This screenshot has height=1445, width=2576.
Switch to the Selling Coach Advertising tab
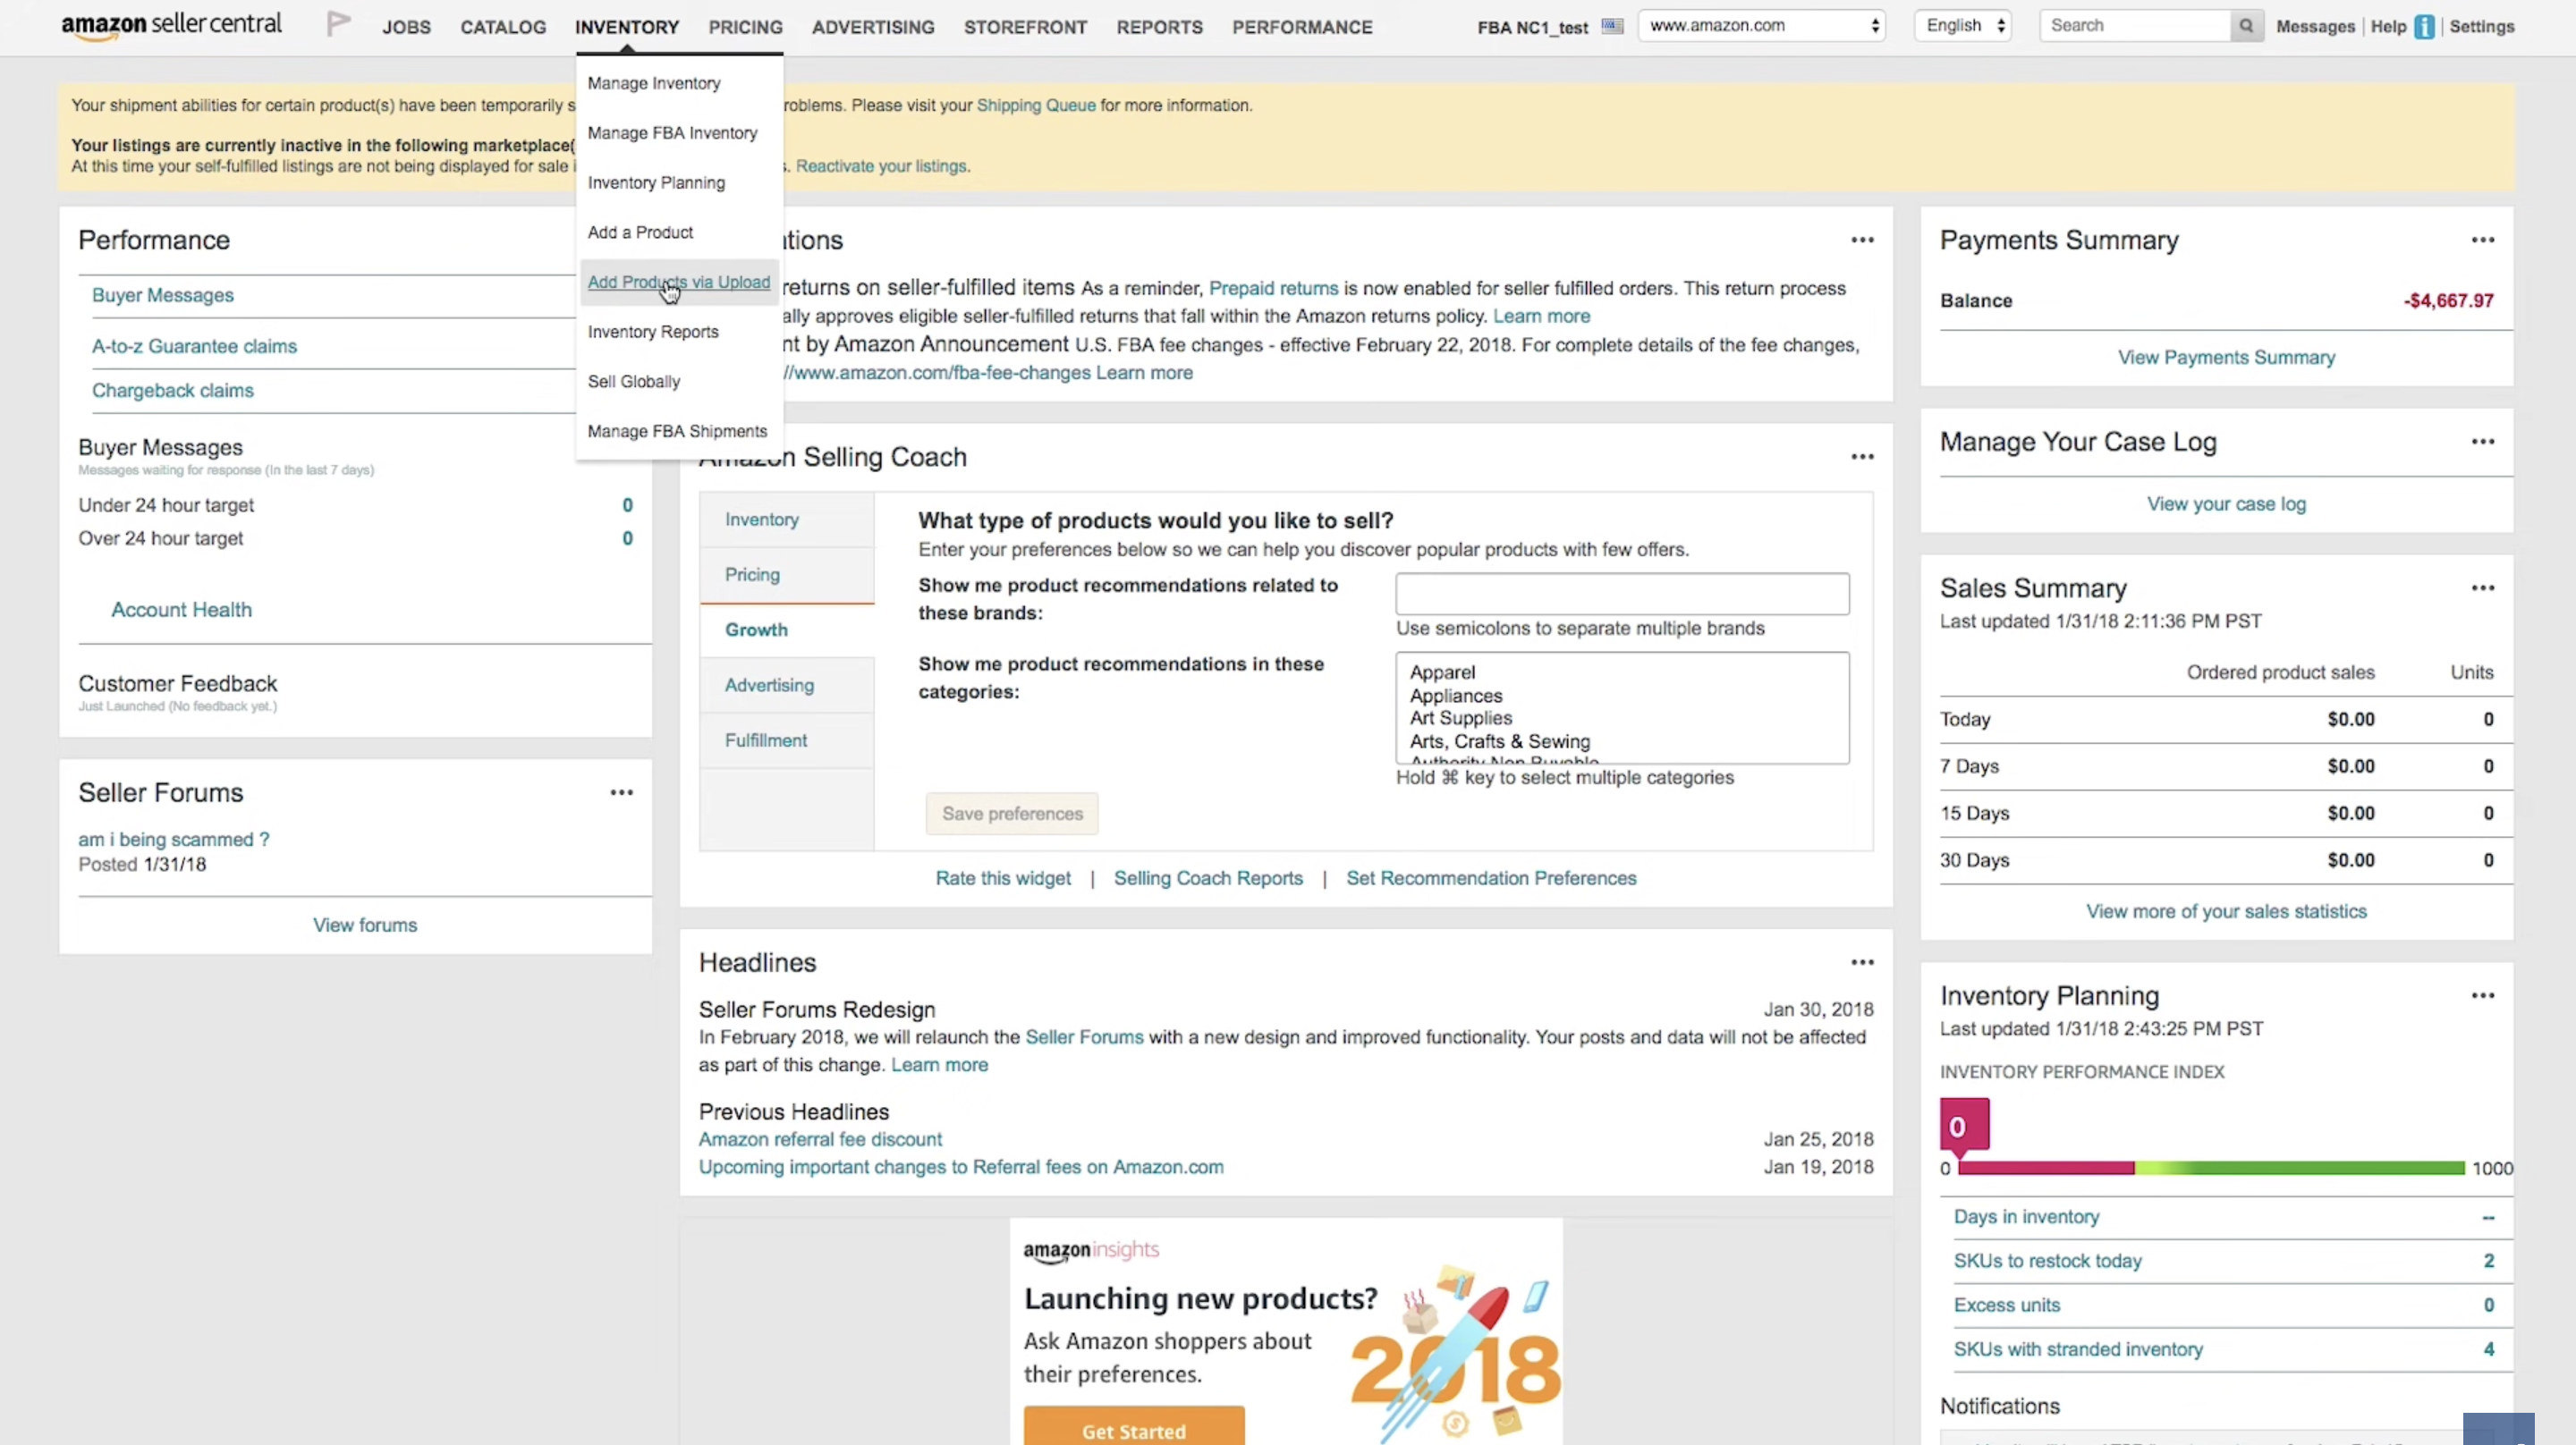[787, 685]
